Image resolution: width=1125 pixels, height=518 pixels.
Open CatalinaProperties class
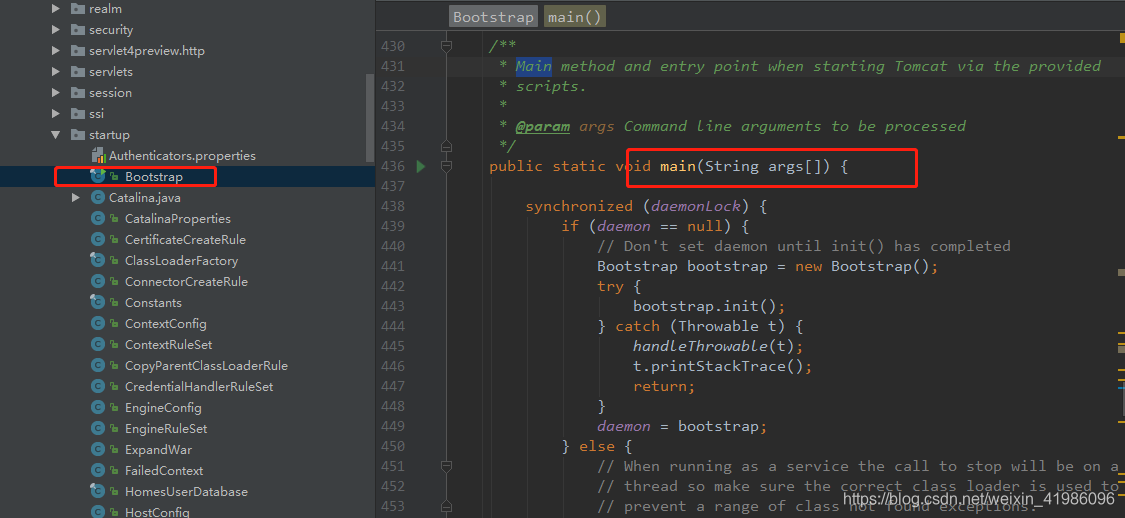pyautogui.click(x=178, y=219)
